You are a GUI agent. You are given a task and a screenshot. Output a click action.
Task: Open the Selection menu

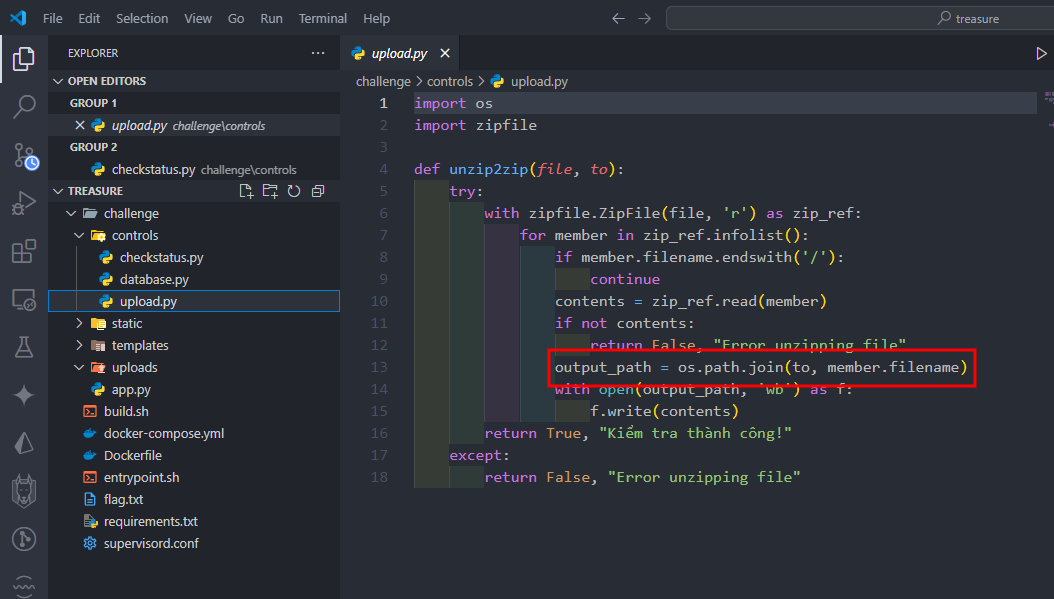[x=142, y=18]
